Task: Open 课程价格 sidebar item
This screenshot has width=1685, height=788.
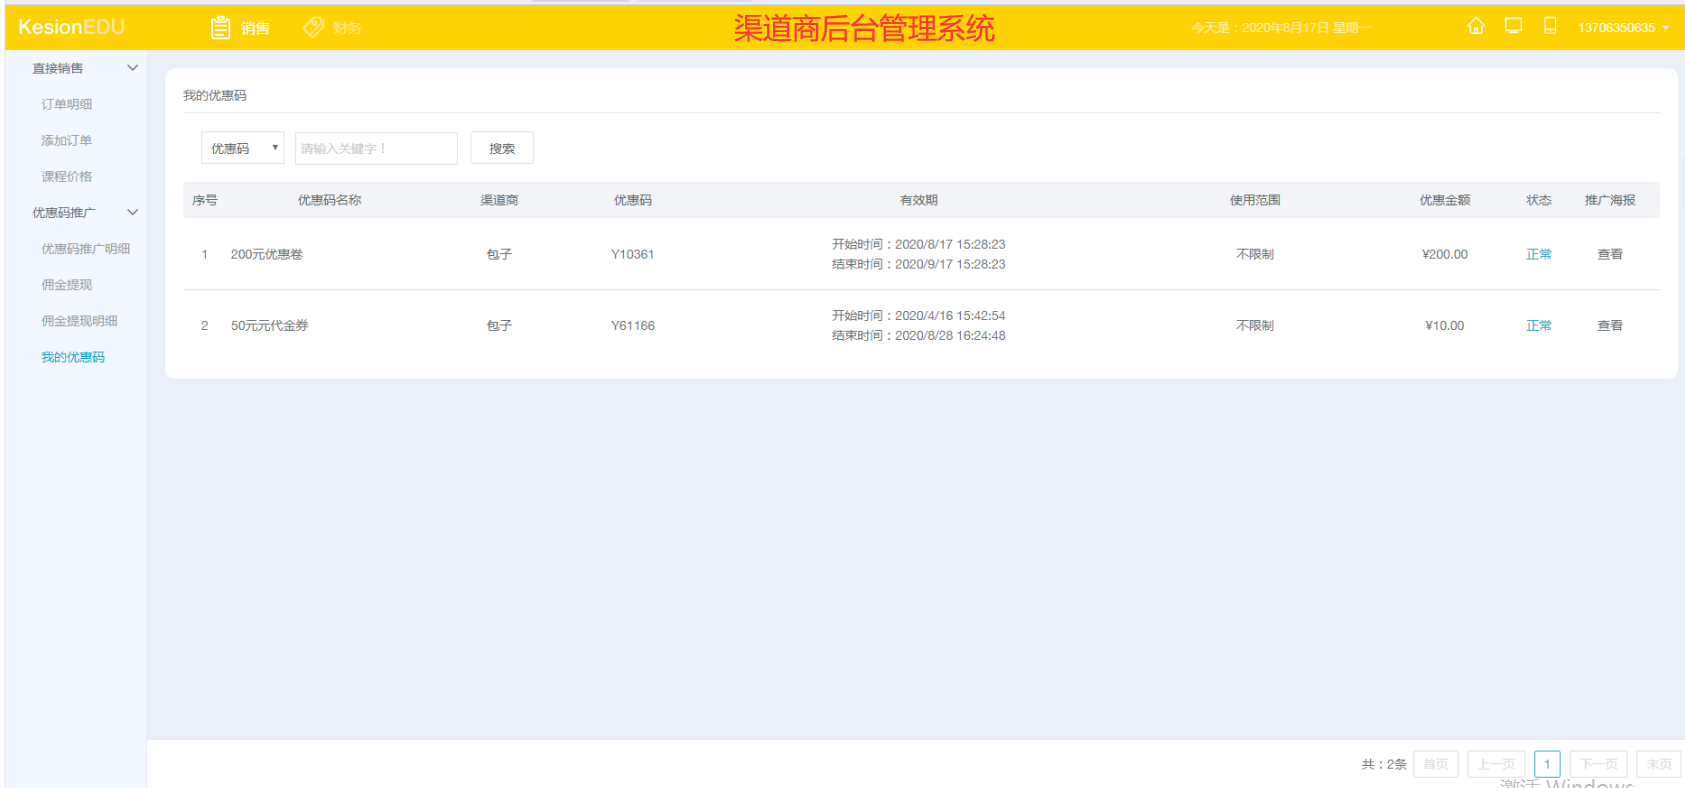Action: pos(67,176)
